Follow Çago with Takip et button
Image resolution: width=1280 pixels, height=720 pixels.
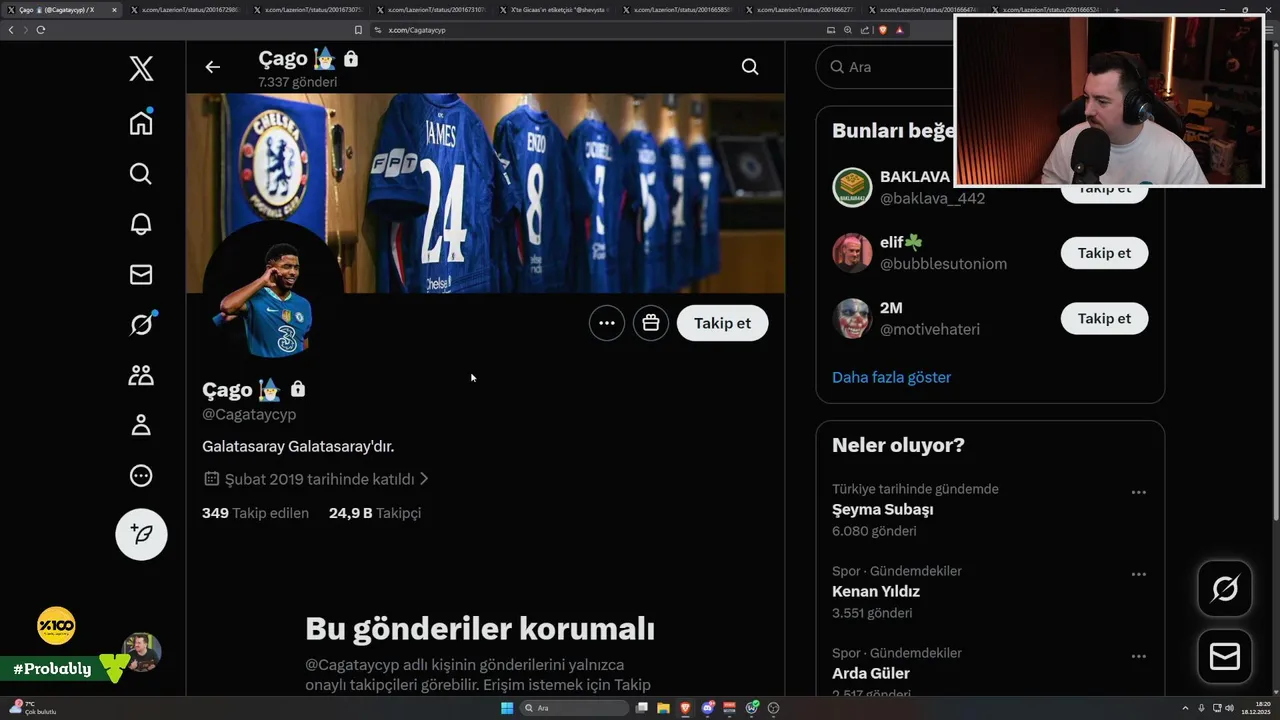pyautogui.click(x=722, y=323)
